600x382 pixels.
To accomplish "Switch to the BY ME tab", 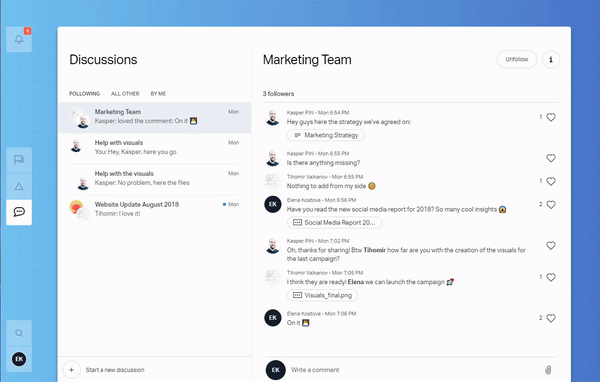I will pos(158,94).
